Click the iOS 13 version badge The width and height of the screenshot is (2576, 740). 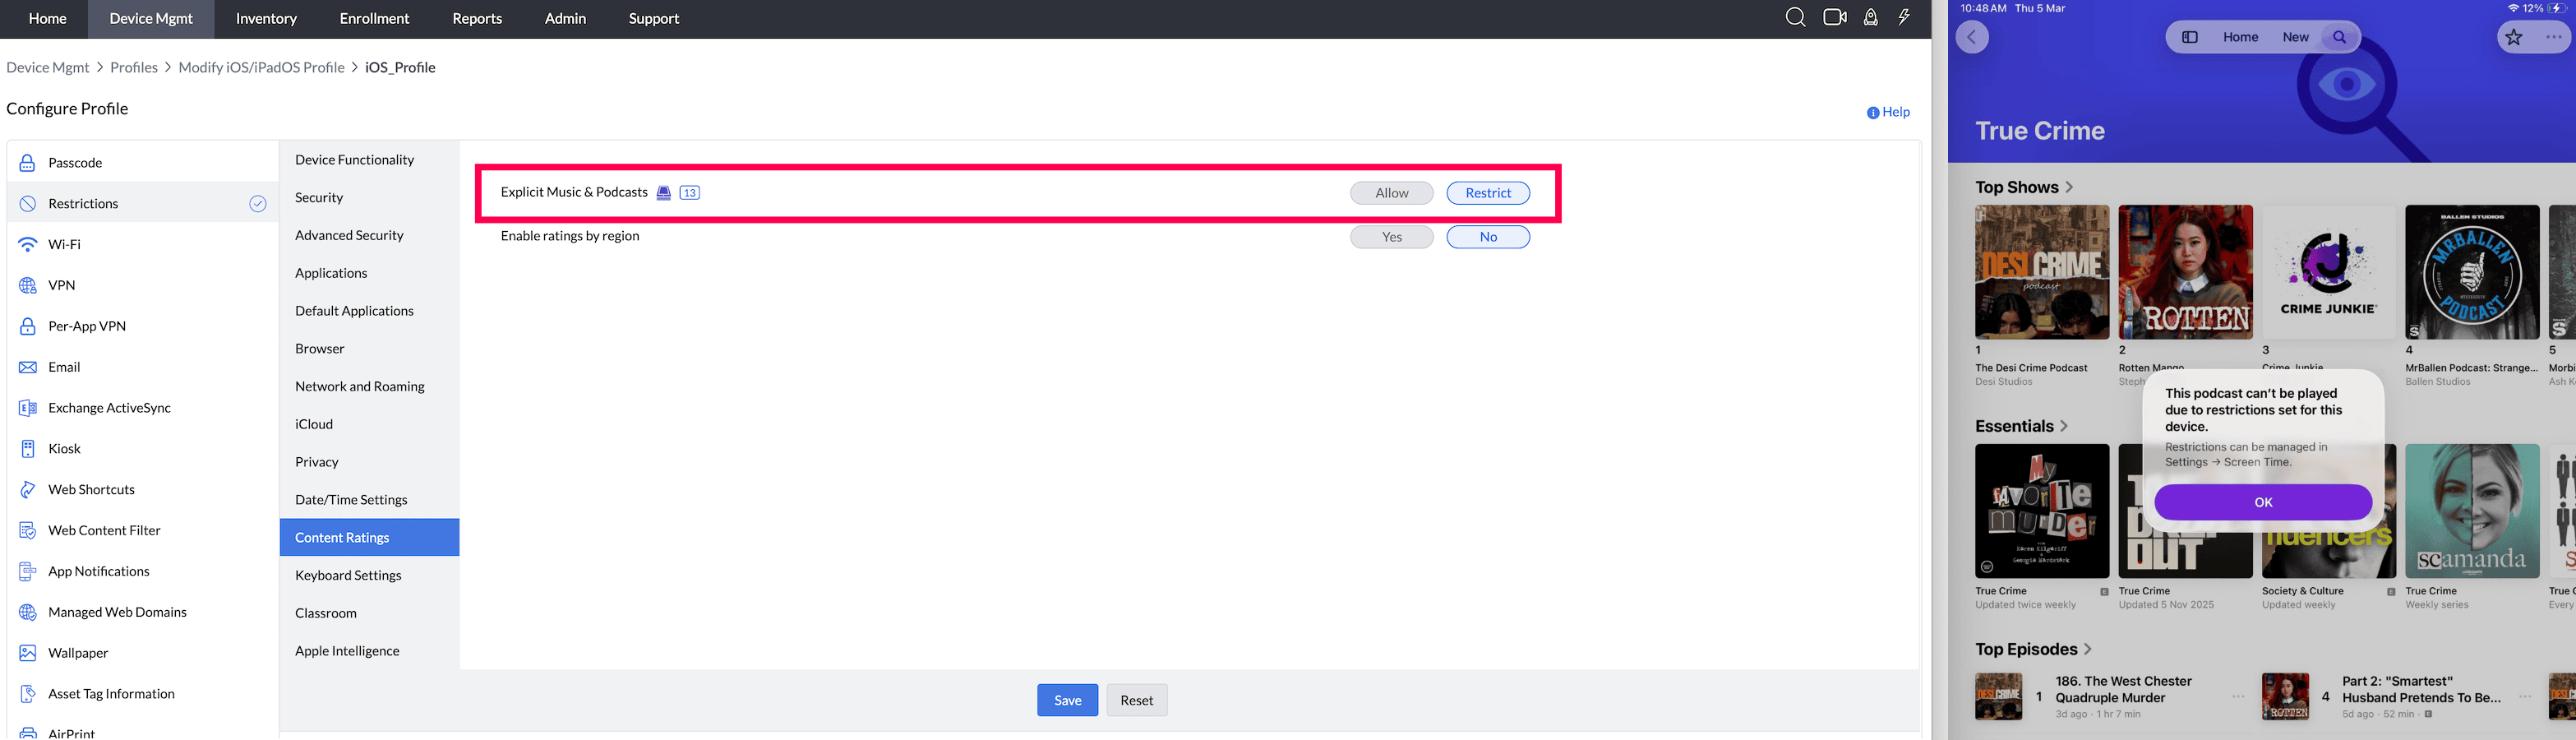coord(690,193)
